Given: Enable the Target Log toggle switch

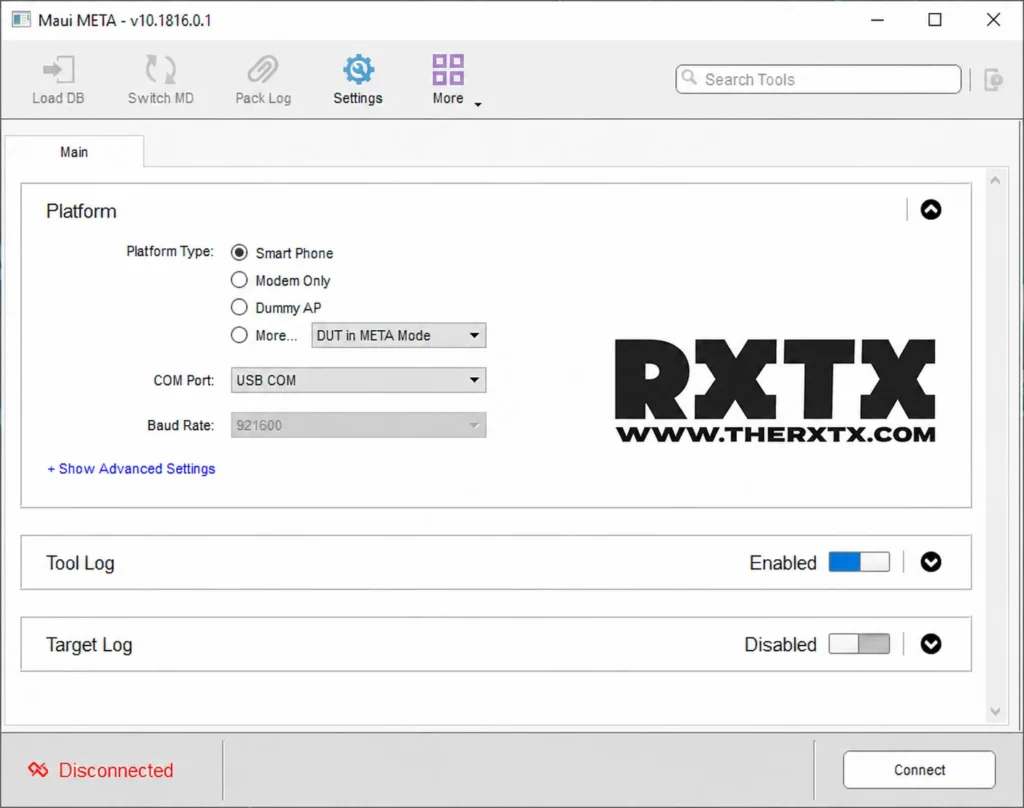Looking at the screenshot, I should click(x=859, y=644).
